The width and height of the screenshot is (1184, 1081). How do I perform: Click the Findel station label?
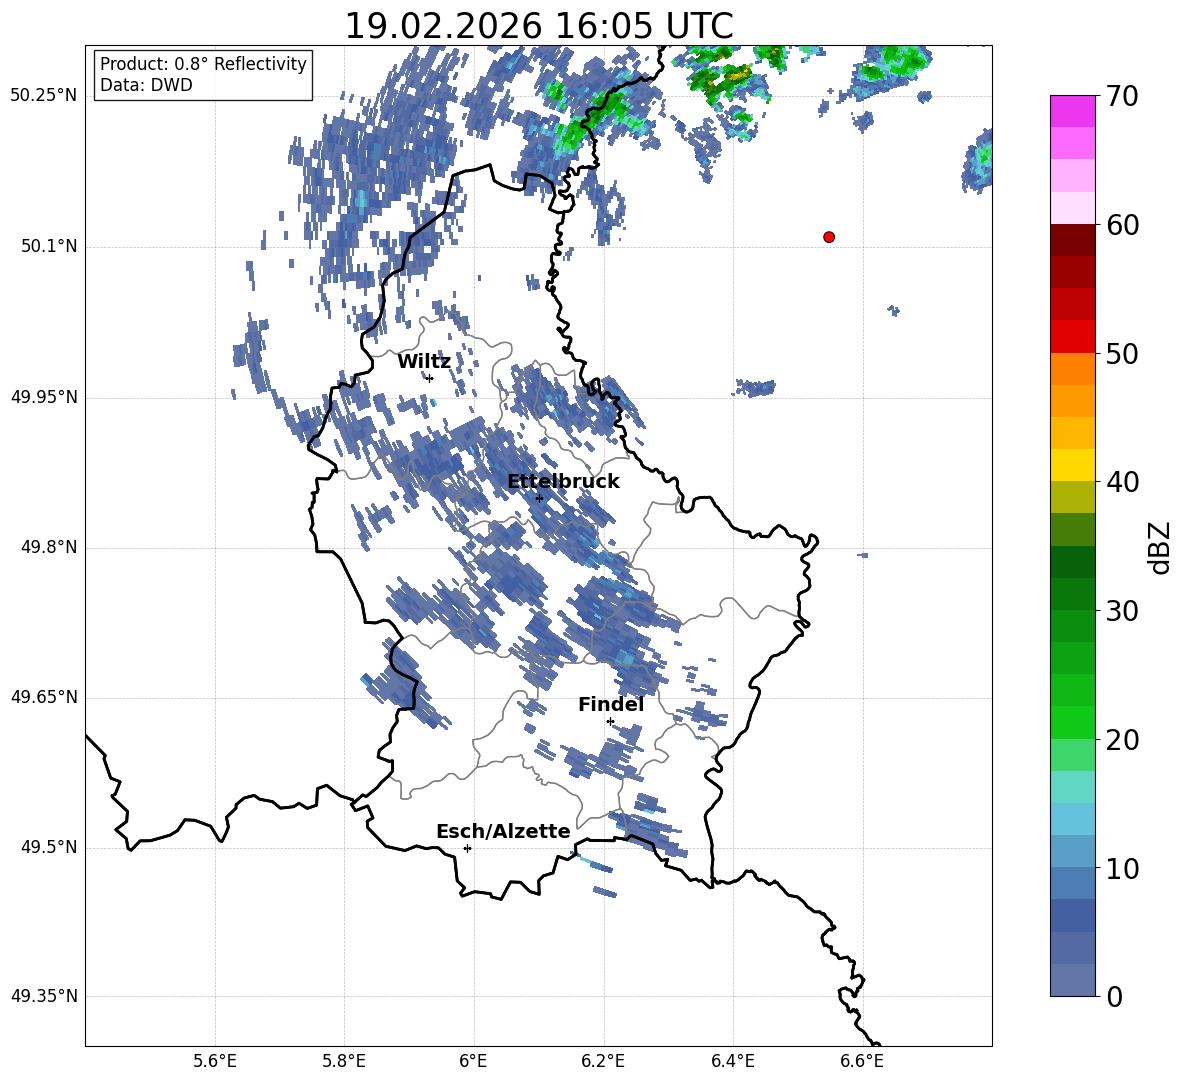pos(611,704)
